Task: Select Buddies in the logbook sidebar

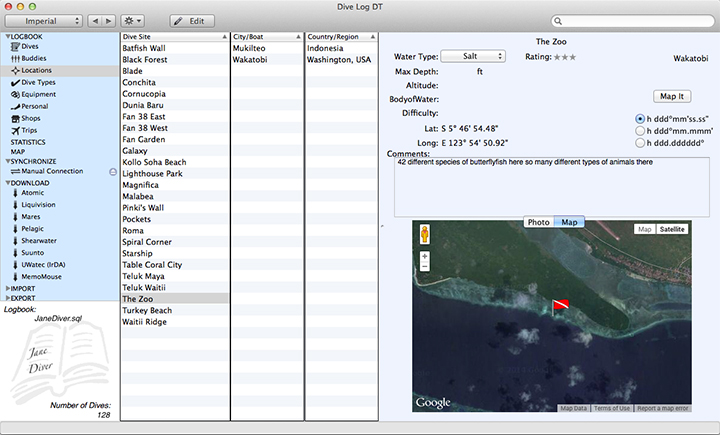Action: pyautogui.click(x=33, y=59)
